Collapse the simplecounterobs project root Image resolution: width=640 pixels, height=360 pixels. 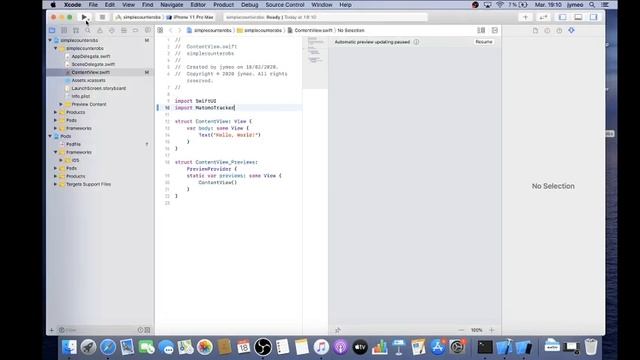[x=50, y=40]
